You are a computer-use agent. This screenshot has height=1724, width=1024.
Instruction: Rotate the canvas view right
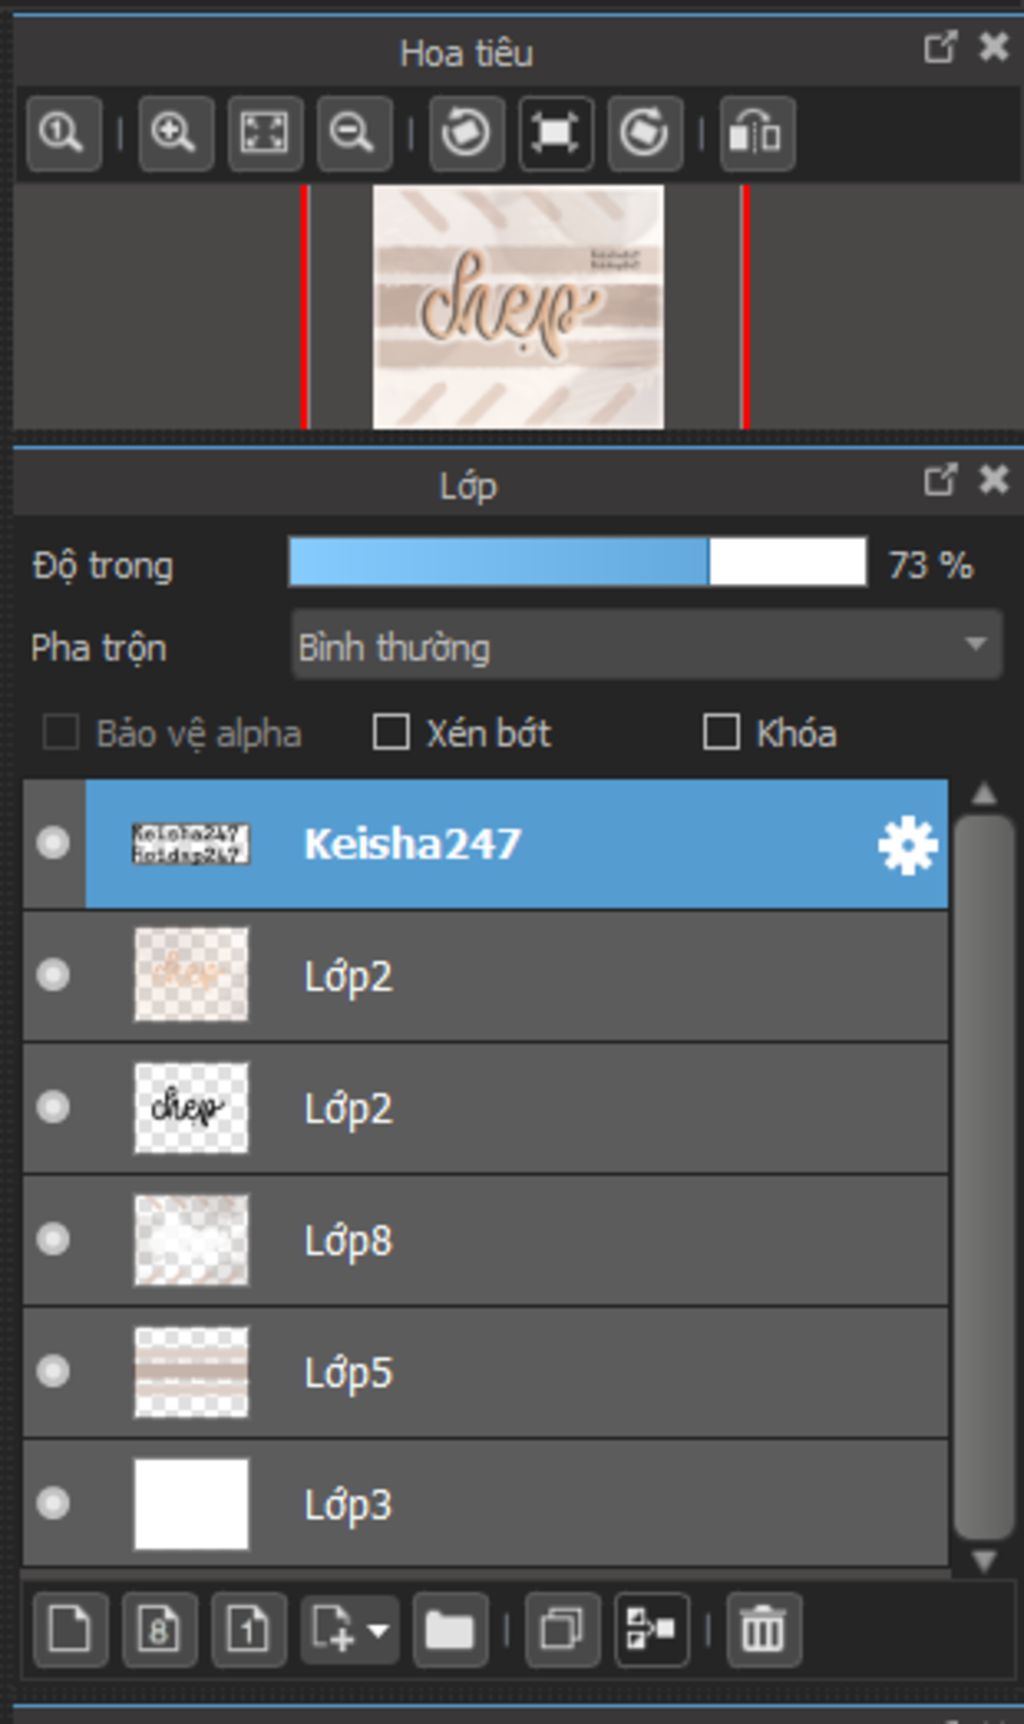(644, 133)
